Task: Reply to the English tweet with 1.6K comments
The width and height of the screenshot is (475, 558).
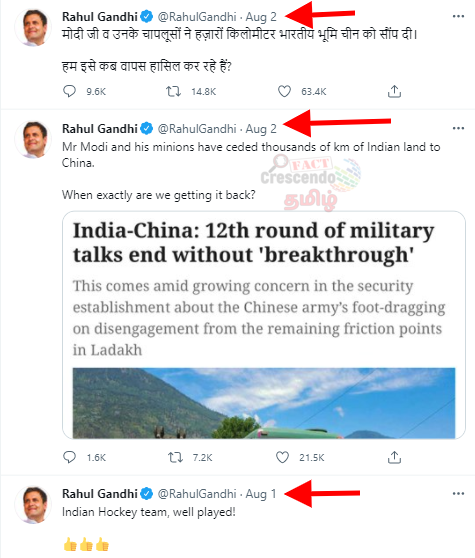Action: (x=69, y=457)
